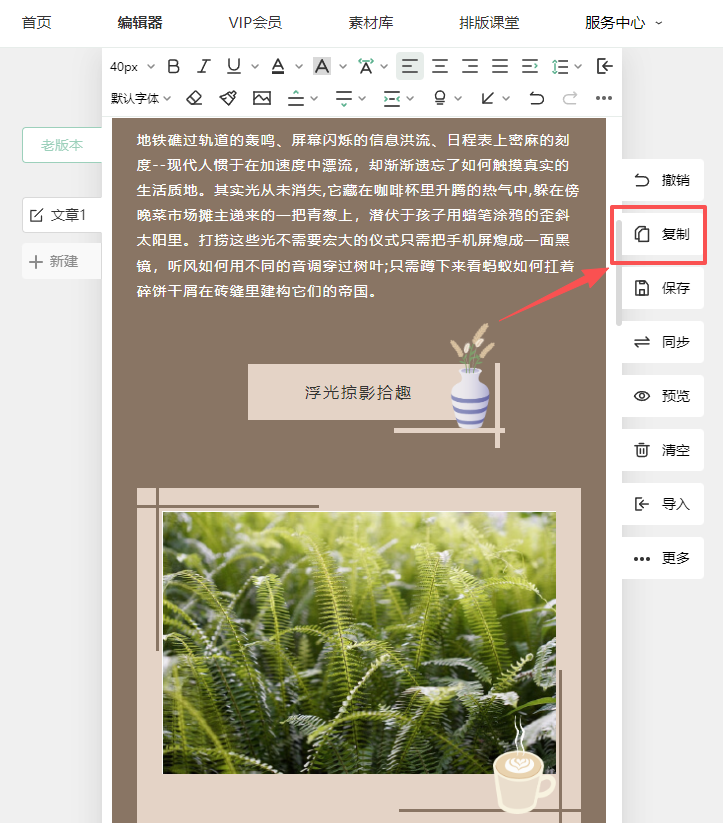Open the VIP会员 tab
Image resolution: width=723 pixels, height=823 pixels.
(x=254, y=22)
